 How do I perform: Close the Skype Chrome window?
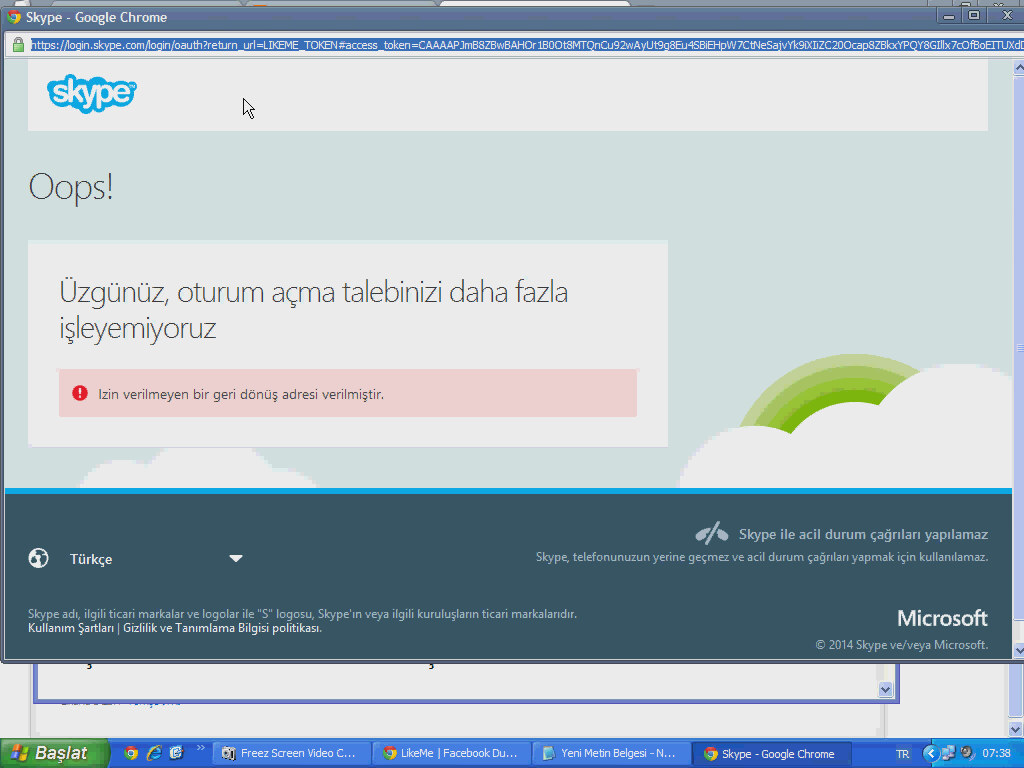[1007, 16]
